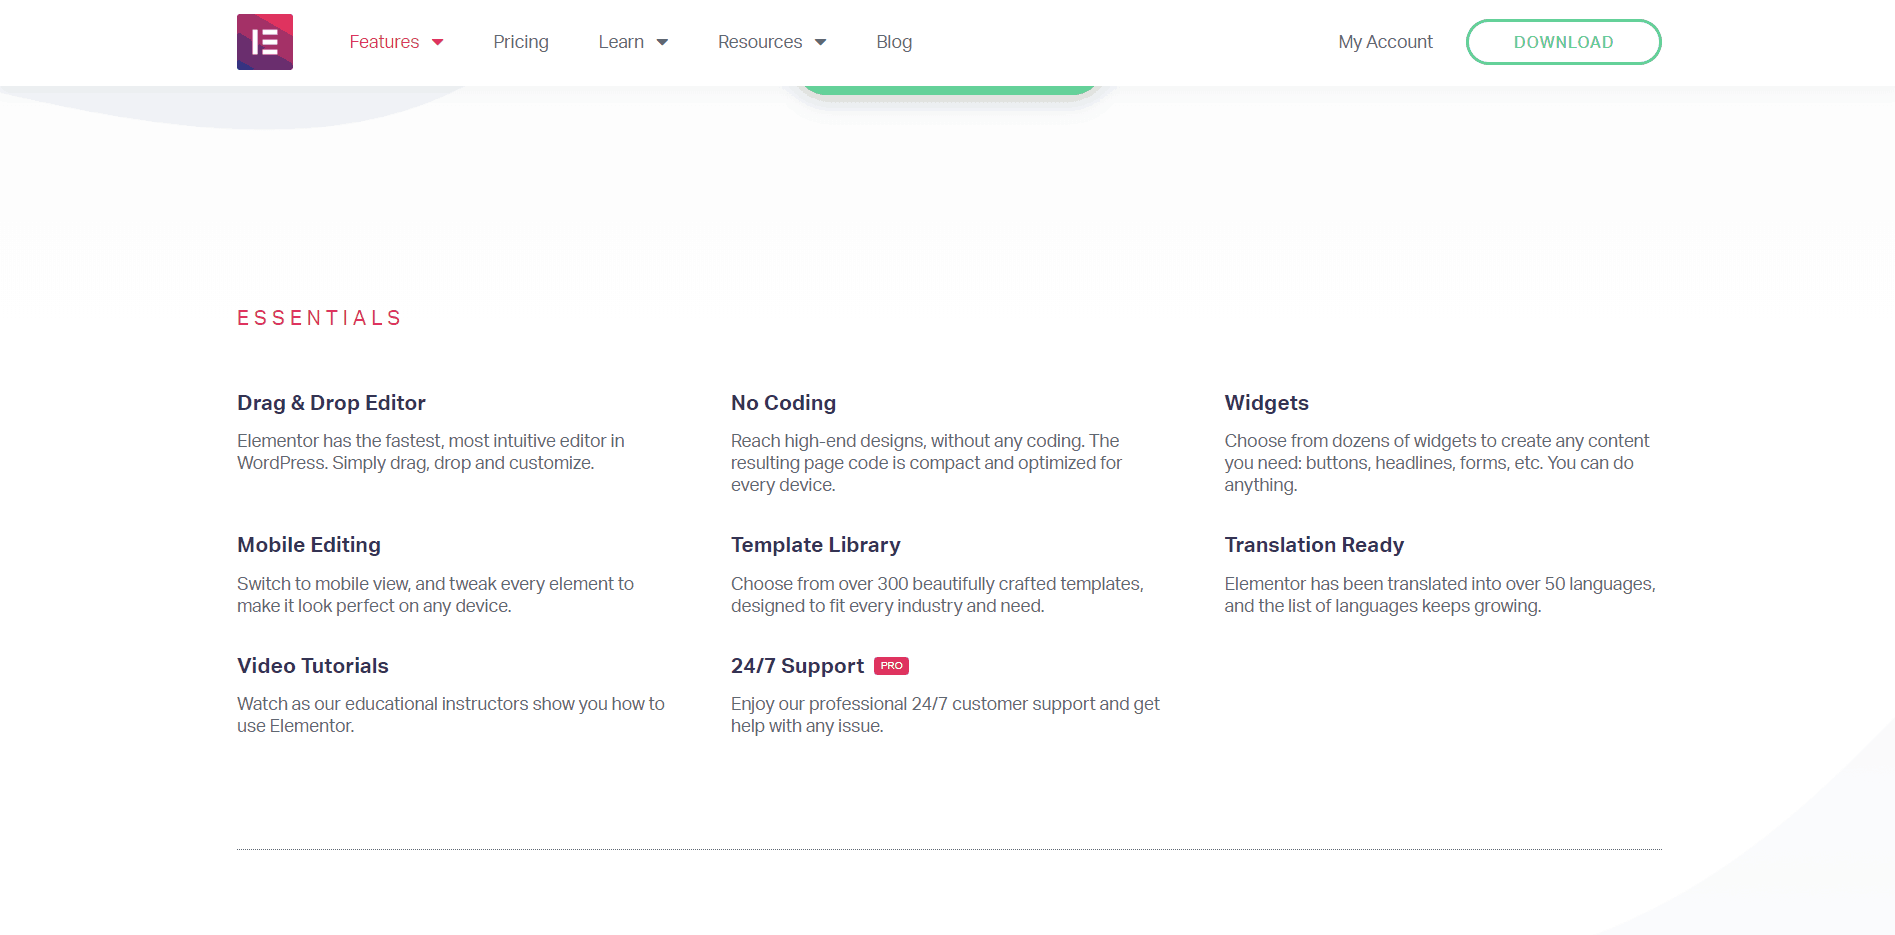Click the Elementor logo icon
The width and height of the screenshot is (1895, 935).
[x=265, y=42]
